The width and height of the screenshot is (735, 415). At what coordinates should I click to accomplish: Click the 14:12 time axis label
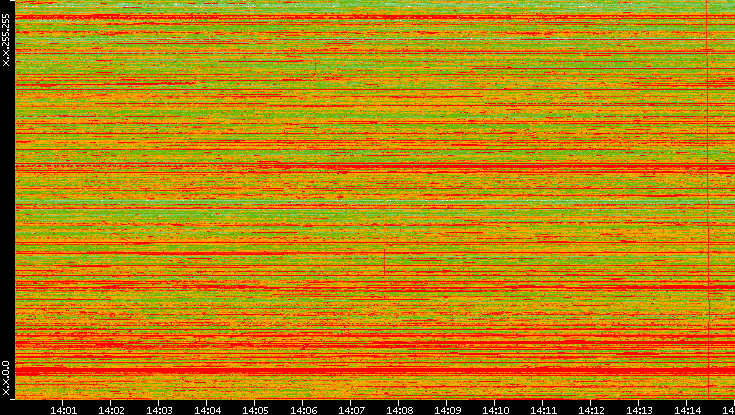(591, 410)
